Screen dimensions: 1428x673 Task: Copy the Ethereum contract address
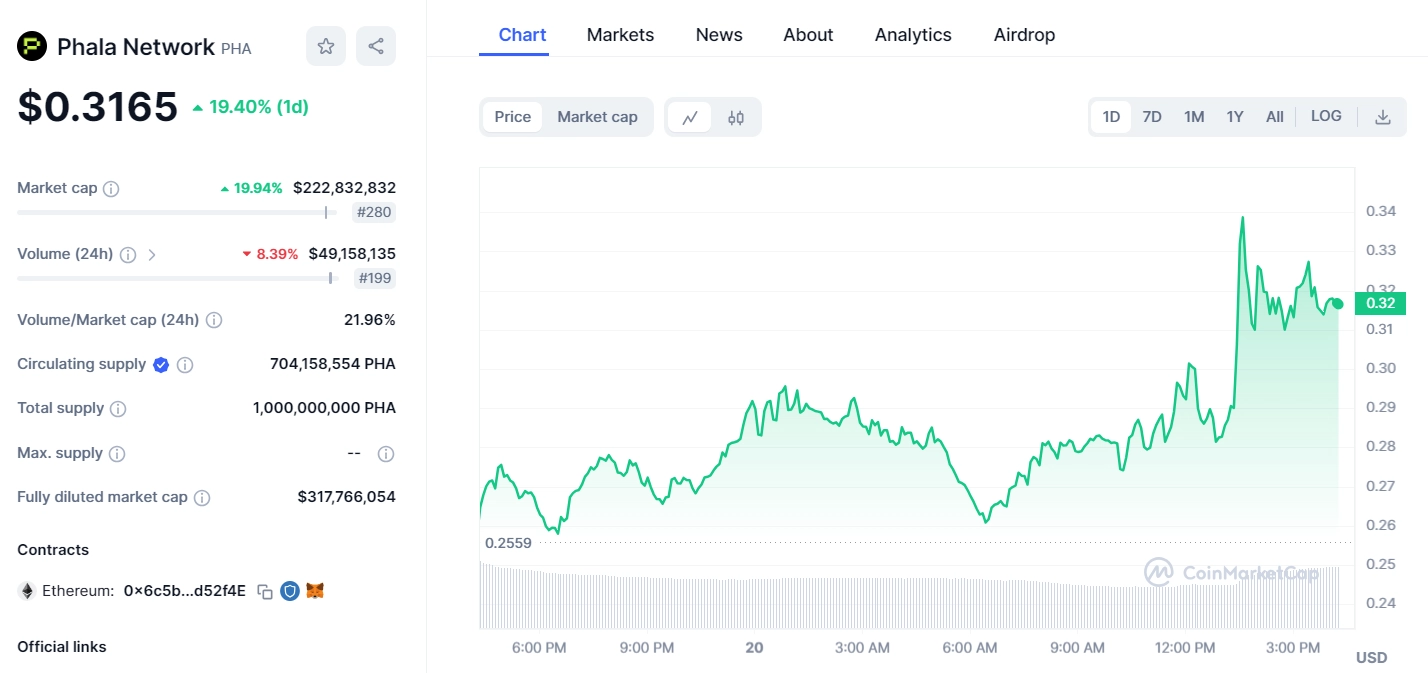coord(265,591)
